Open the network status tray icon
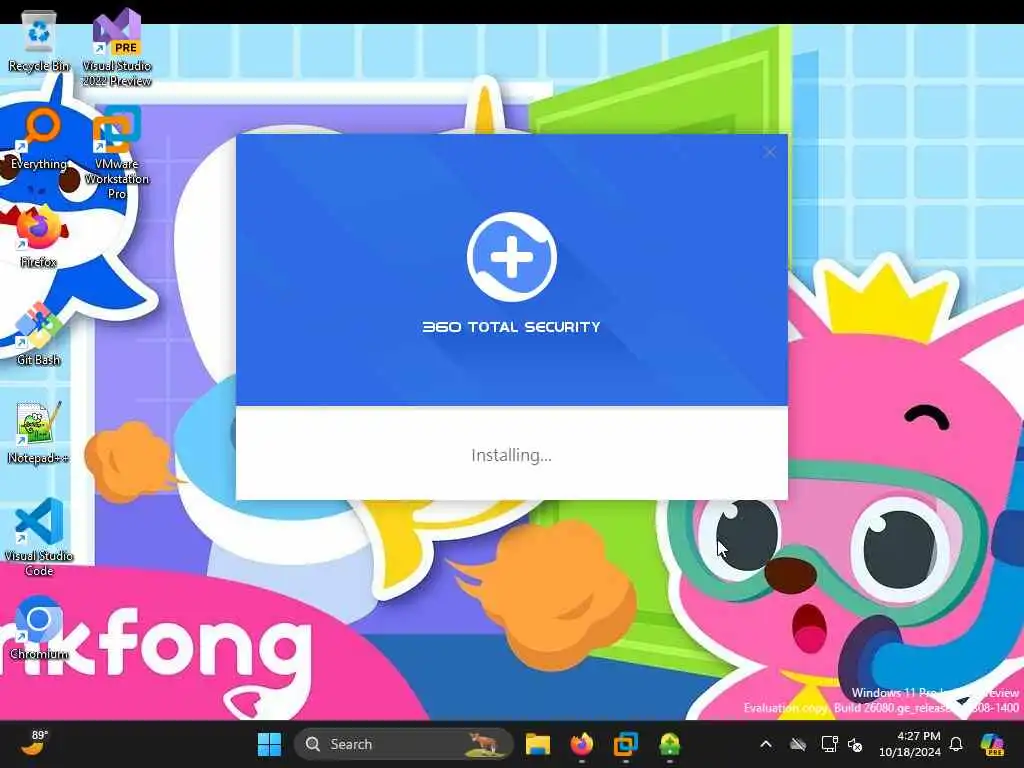This screenshot has height=768, width=1024. [829, 744]
